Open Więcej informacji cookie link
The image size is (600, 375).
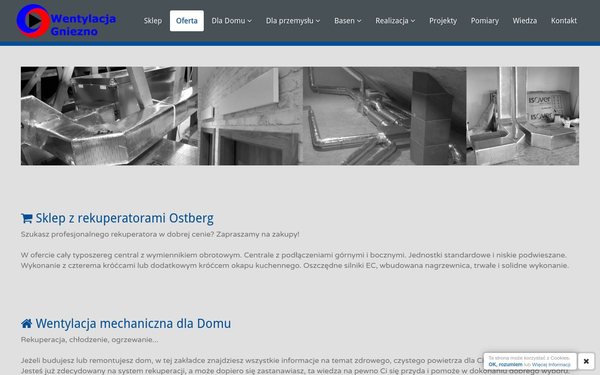tap(551, 365)
